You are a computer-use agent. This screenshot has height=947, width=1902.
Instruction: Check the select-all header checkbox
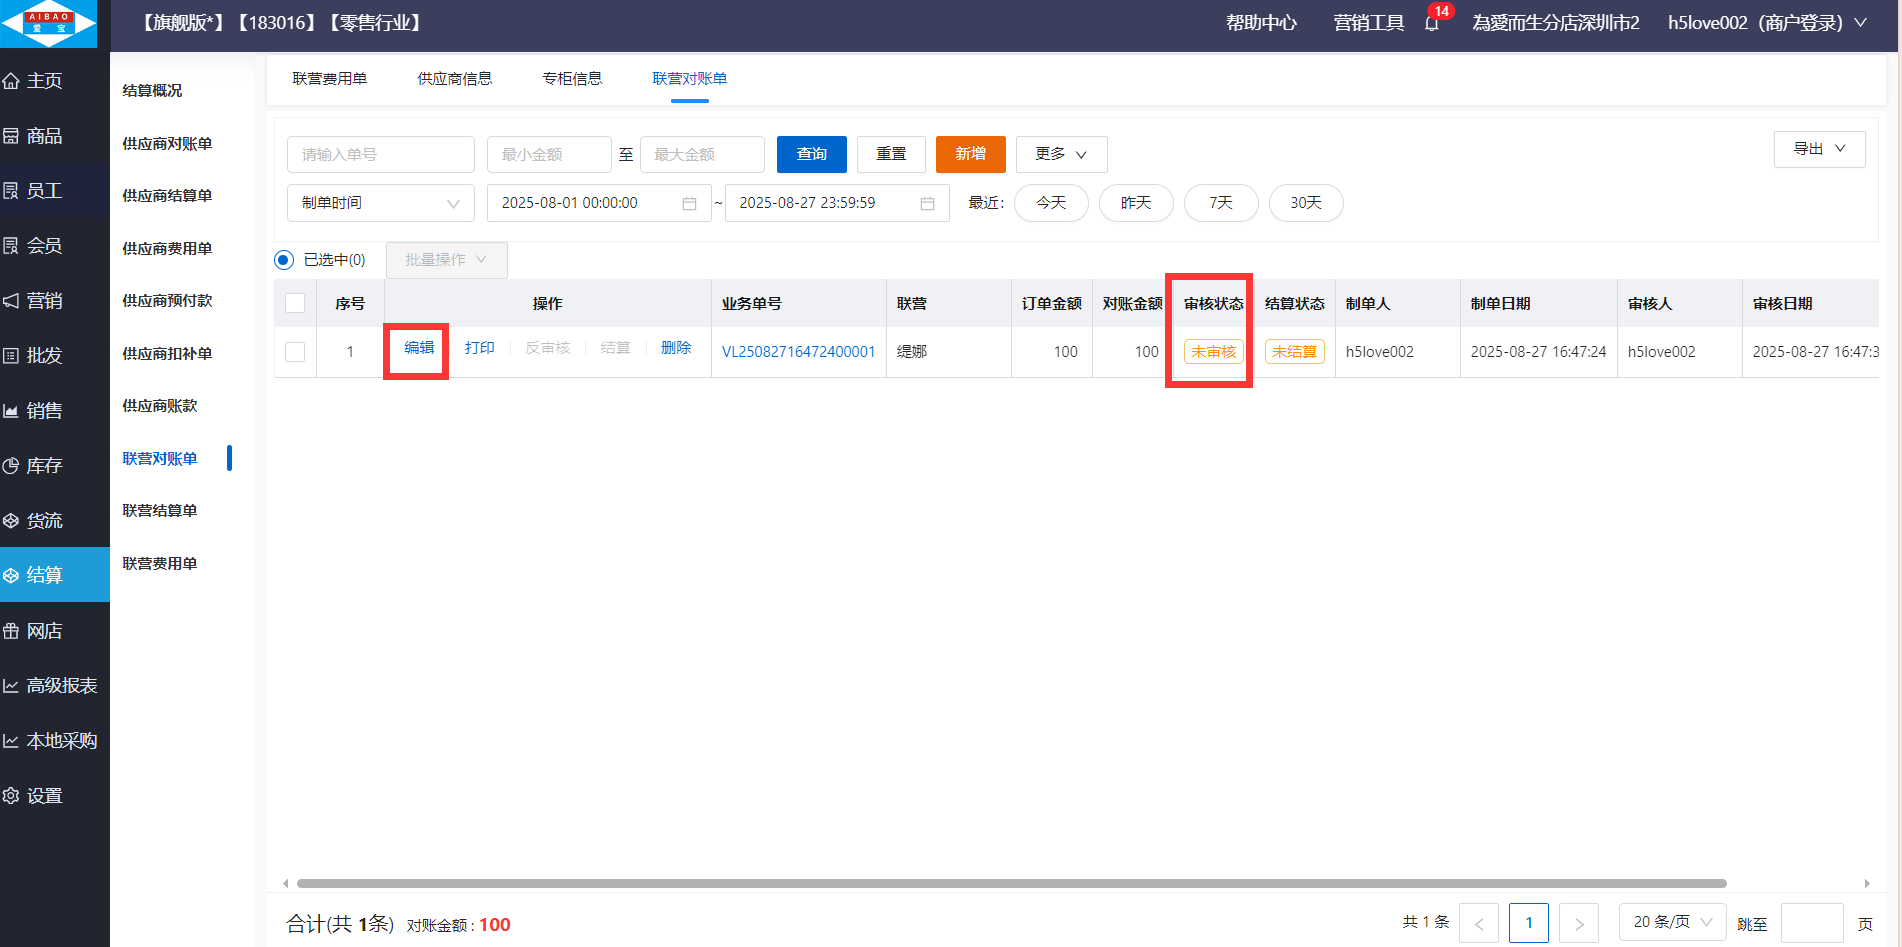295,303
